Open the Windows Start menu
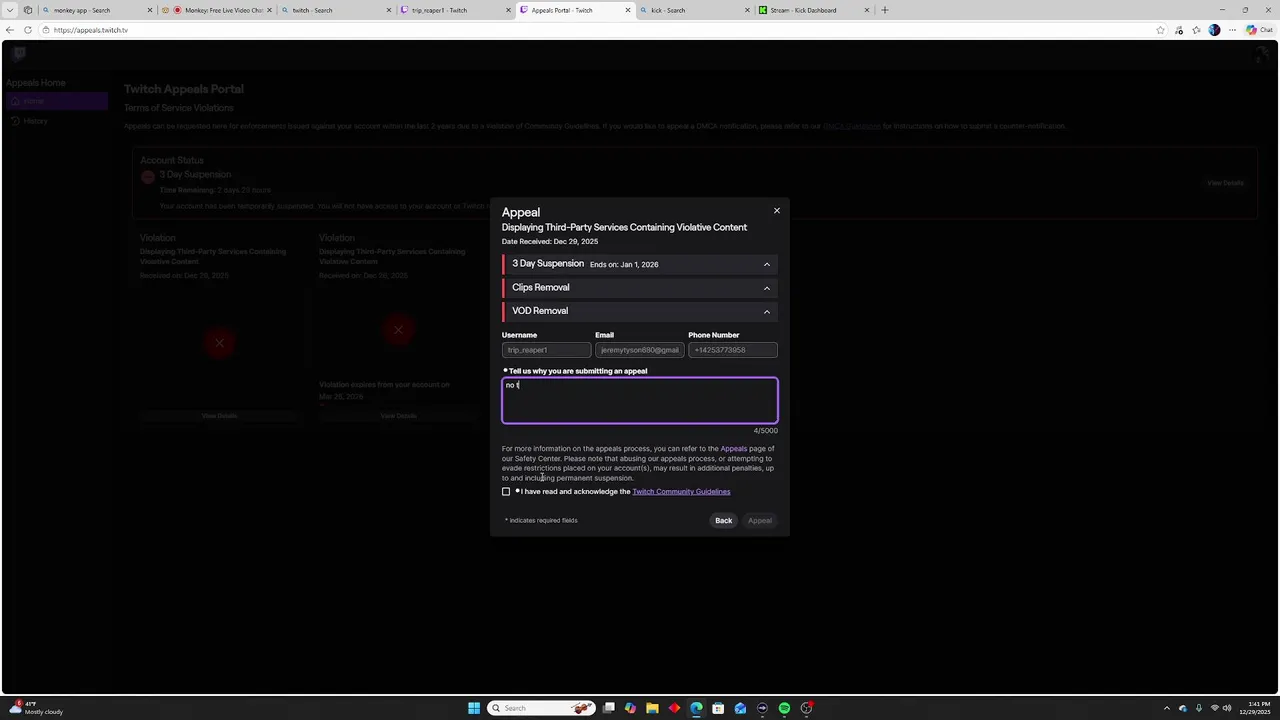Viewport: 1280px width, 720px height. [474, 708]
